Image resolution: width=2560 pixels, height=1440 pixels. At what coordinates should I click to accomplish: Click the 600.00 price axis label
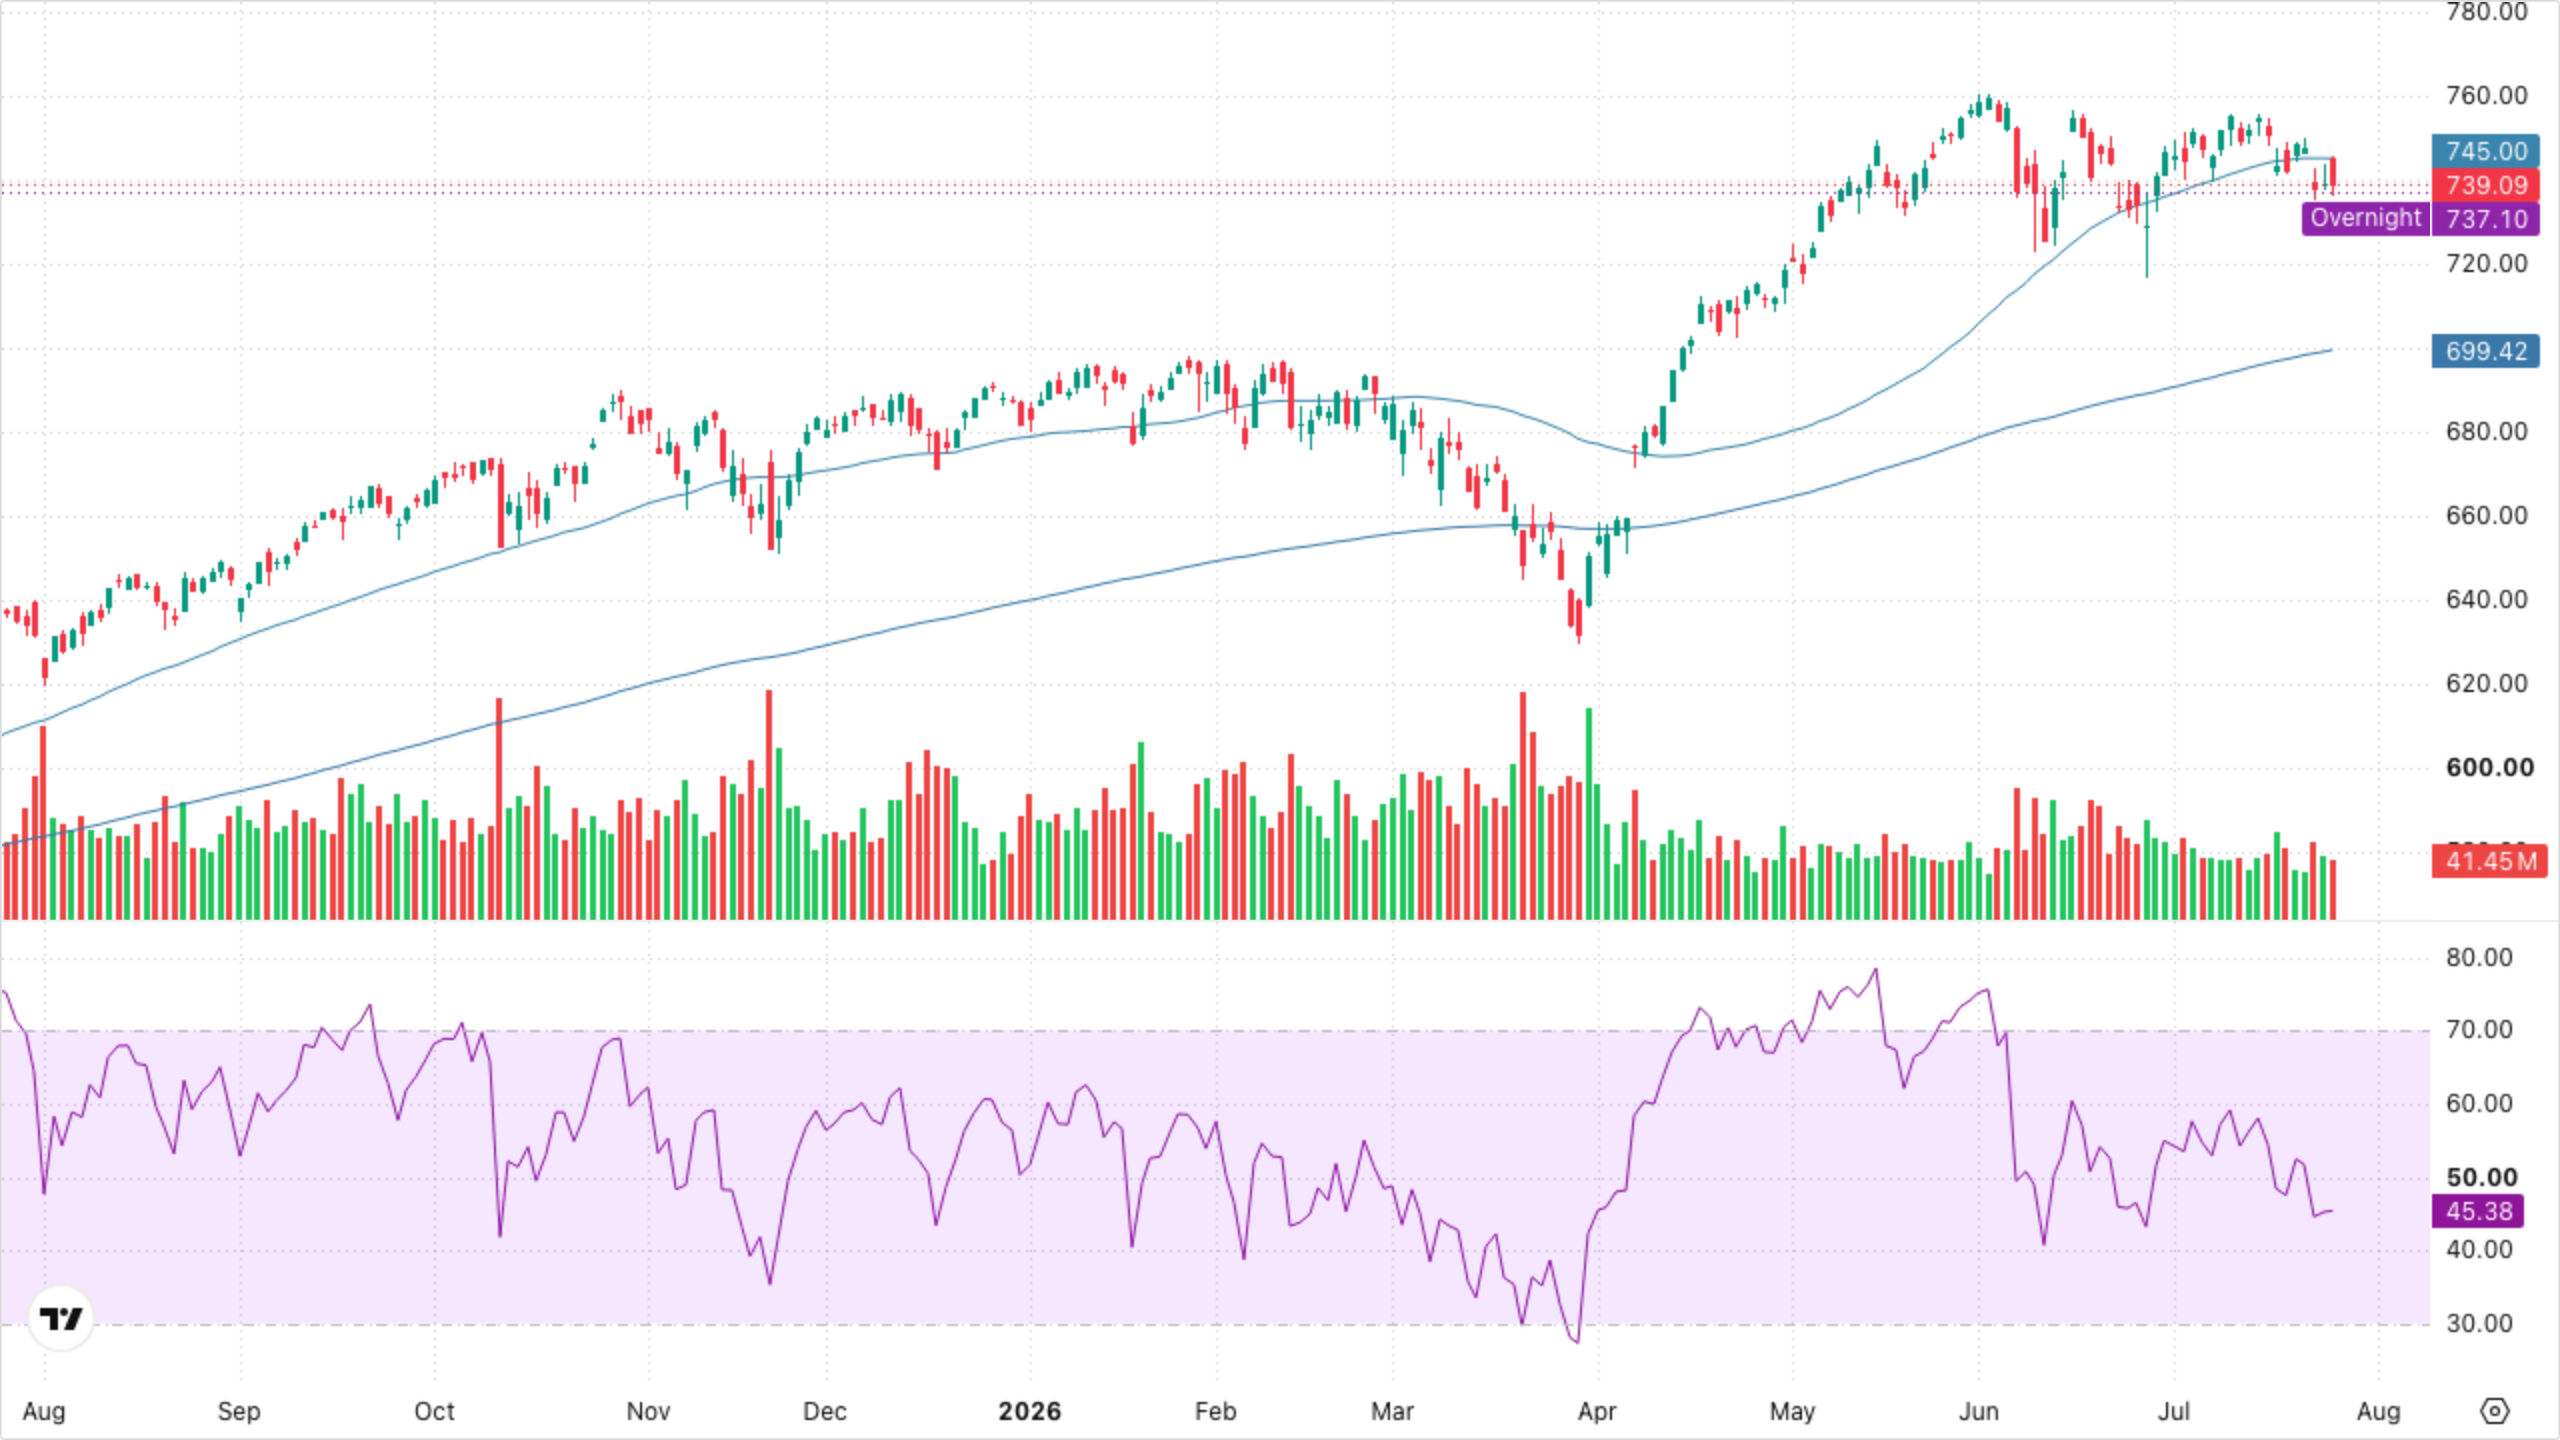point(2490,767)
